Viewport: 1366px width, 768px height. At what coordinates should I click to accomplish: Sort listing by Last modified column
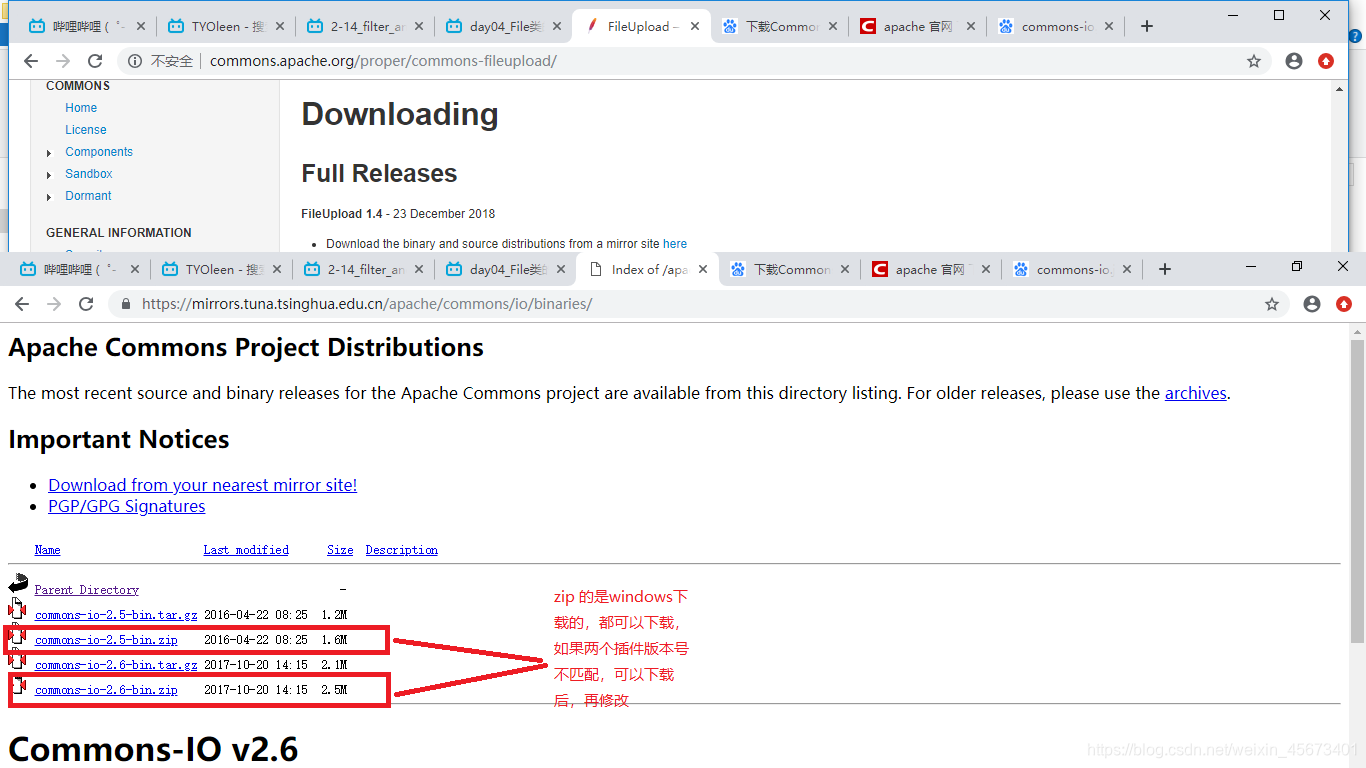pyautogui.click(x=246, y=550)
